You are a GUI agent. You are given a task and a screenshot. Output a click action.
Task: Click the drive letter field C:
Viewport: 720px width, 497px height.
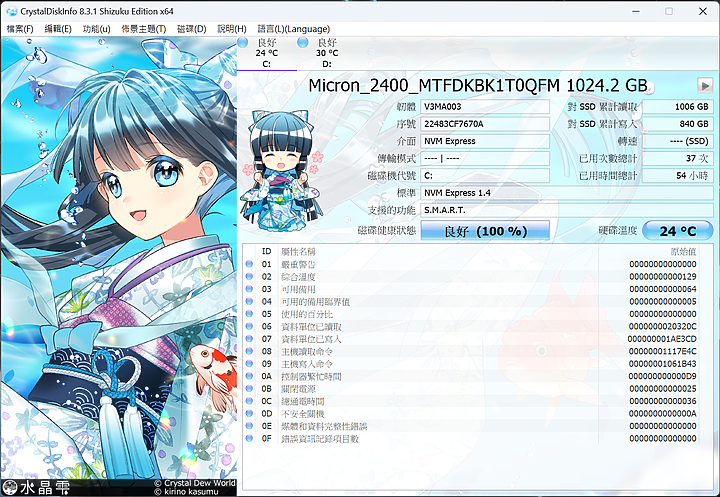click(x=485, y=175)
